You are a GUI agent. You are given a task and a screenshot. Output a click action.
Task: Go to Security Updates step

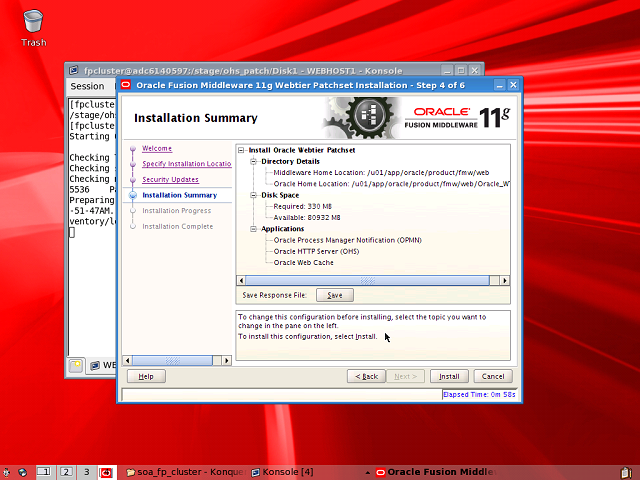170,180
